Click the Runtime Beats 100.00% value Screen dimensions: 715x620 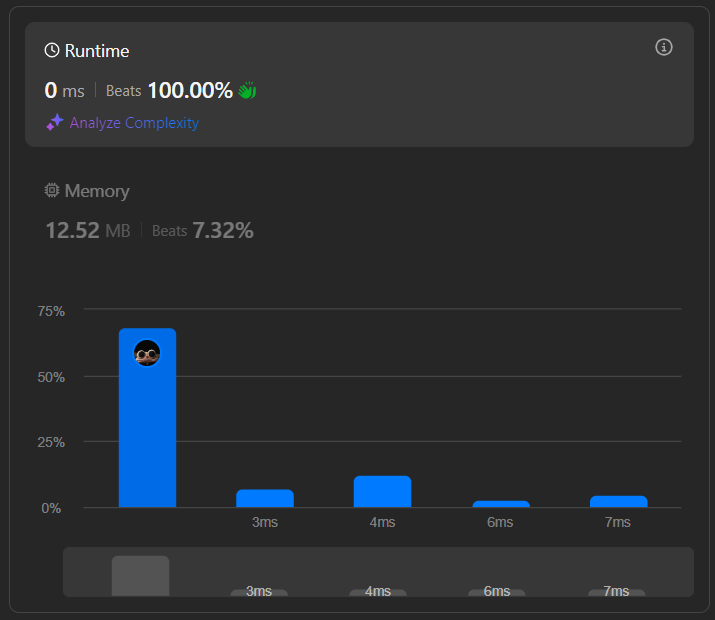click(x=189, y=91)
